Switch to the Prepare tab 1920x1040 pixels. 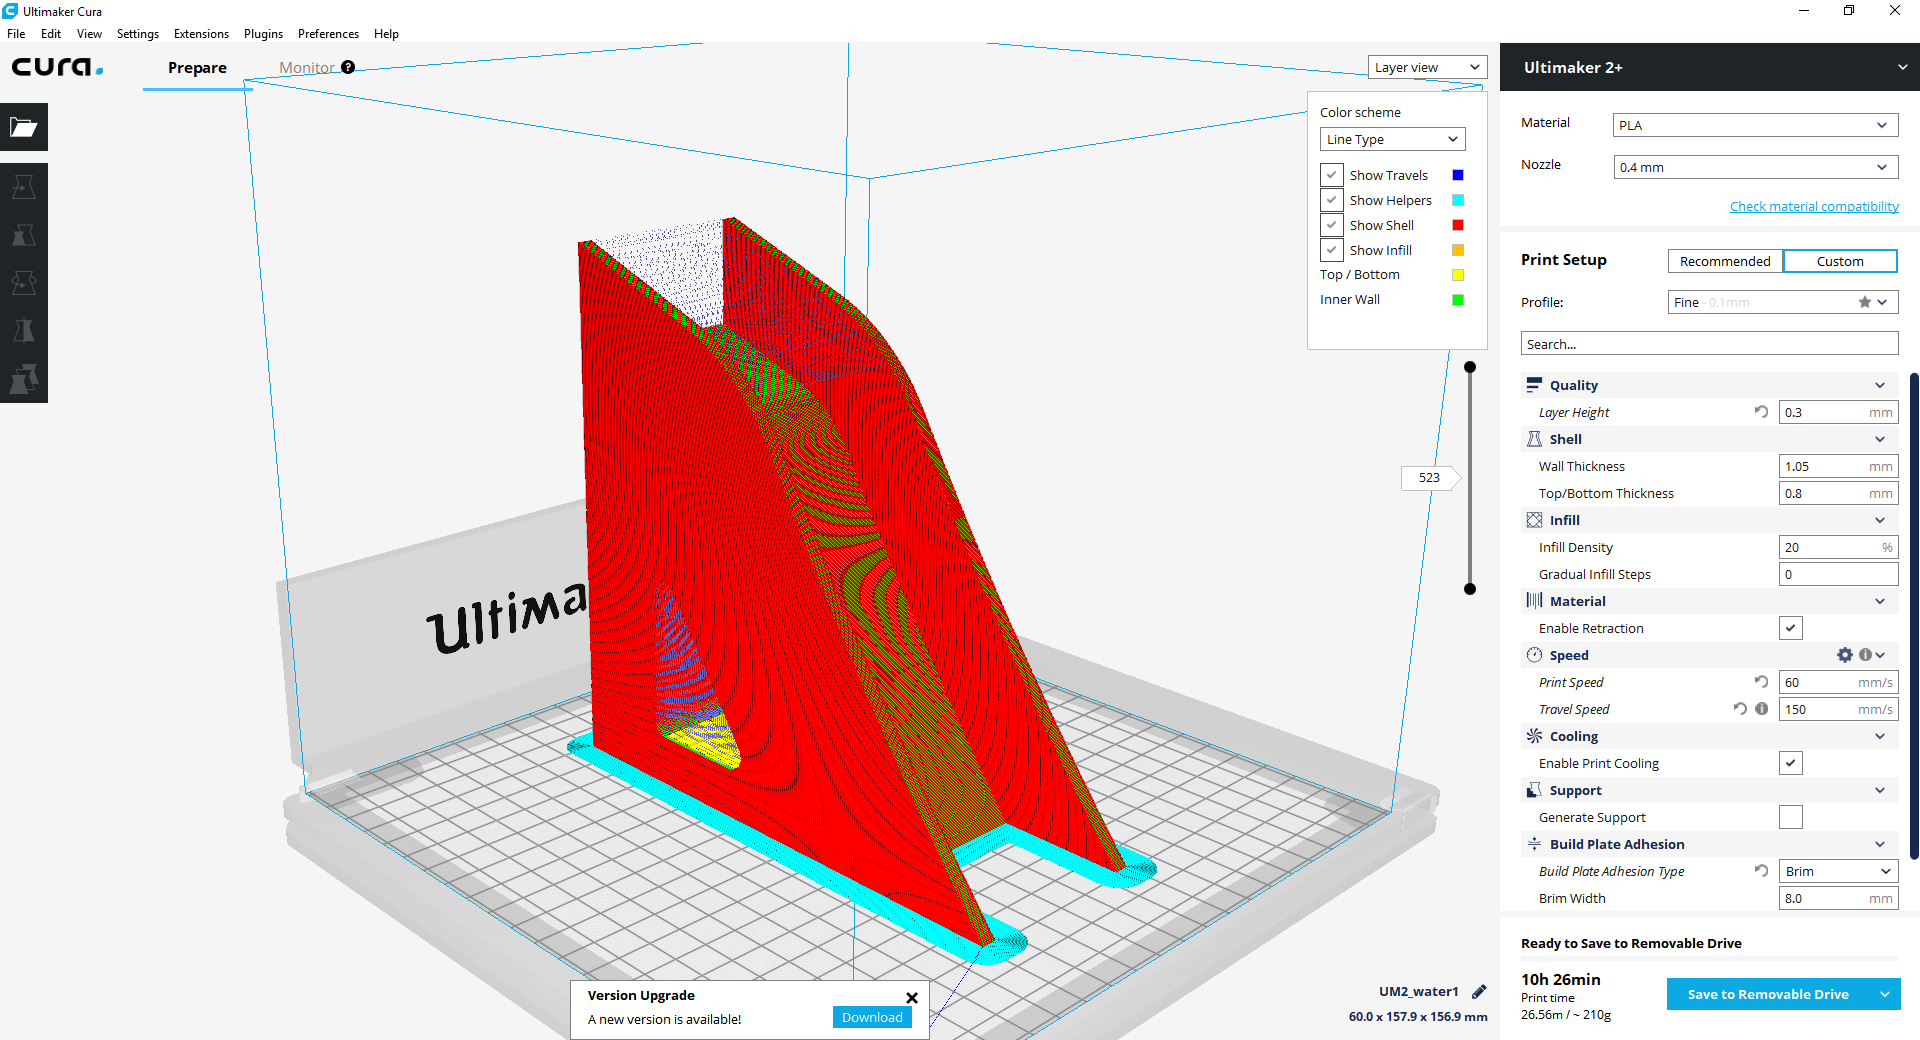(x=197, y=67)
